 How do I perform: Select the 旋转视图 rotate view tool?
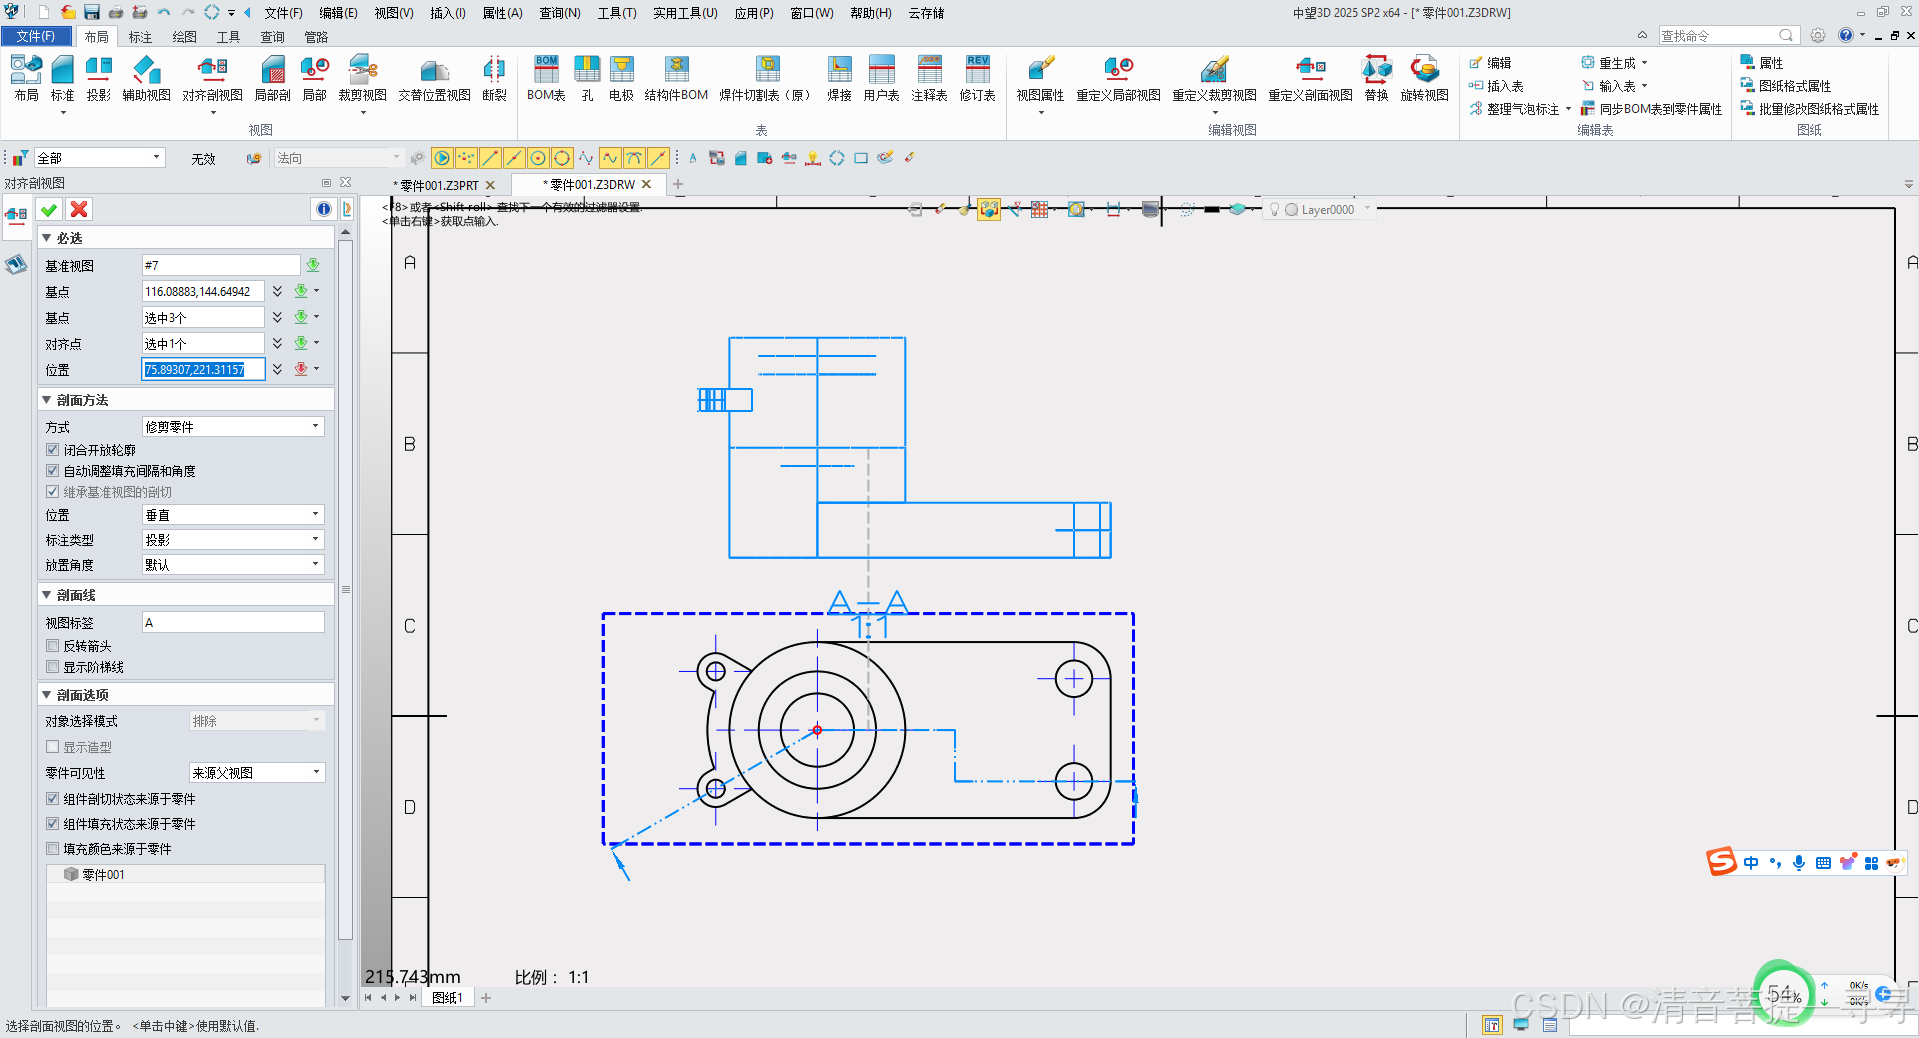[1424, 78]
